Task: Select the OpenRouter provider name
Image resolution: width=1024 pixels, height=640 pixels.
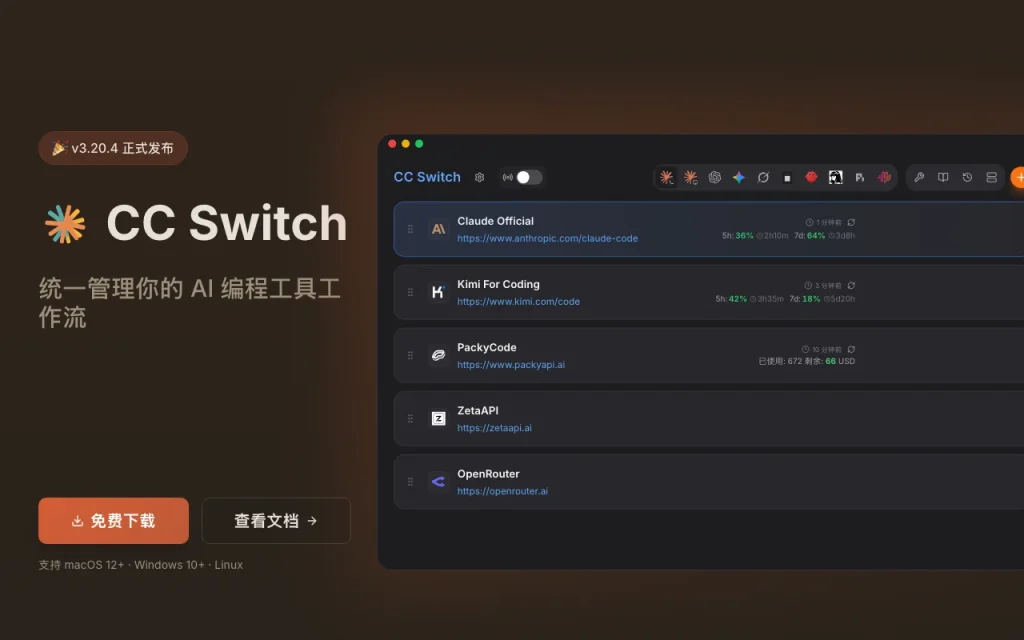Action: (x=488, y=474)
